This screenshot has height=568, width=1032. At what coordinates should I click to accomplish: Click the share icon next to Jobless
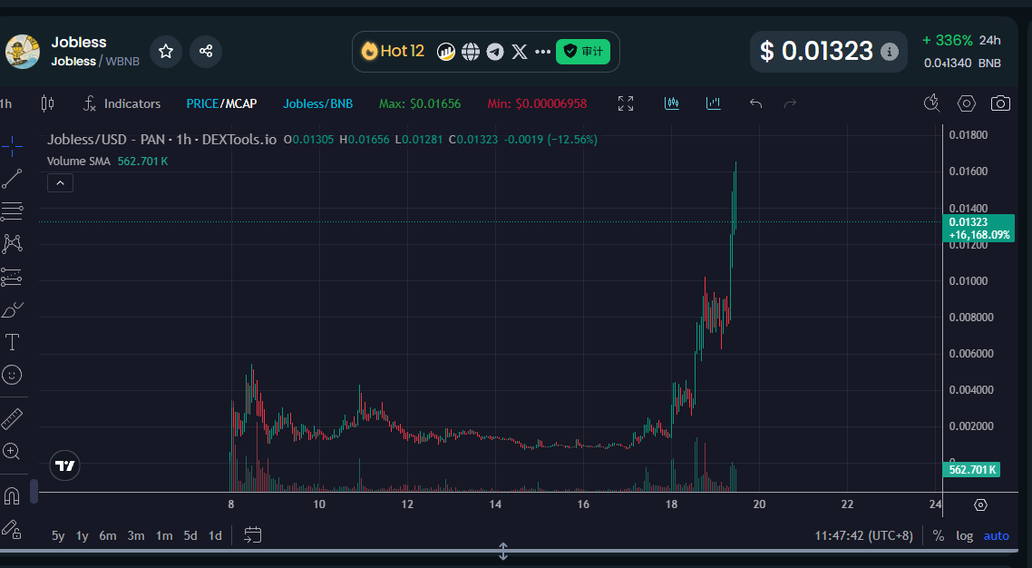click(x=205, y=51)
